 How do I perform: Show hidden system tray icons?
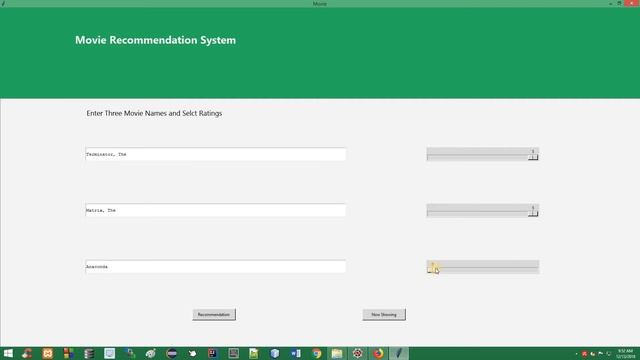pos(576,354)
